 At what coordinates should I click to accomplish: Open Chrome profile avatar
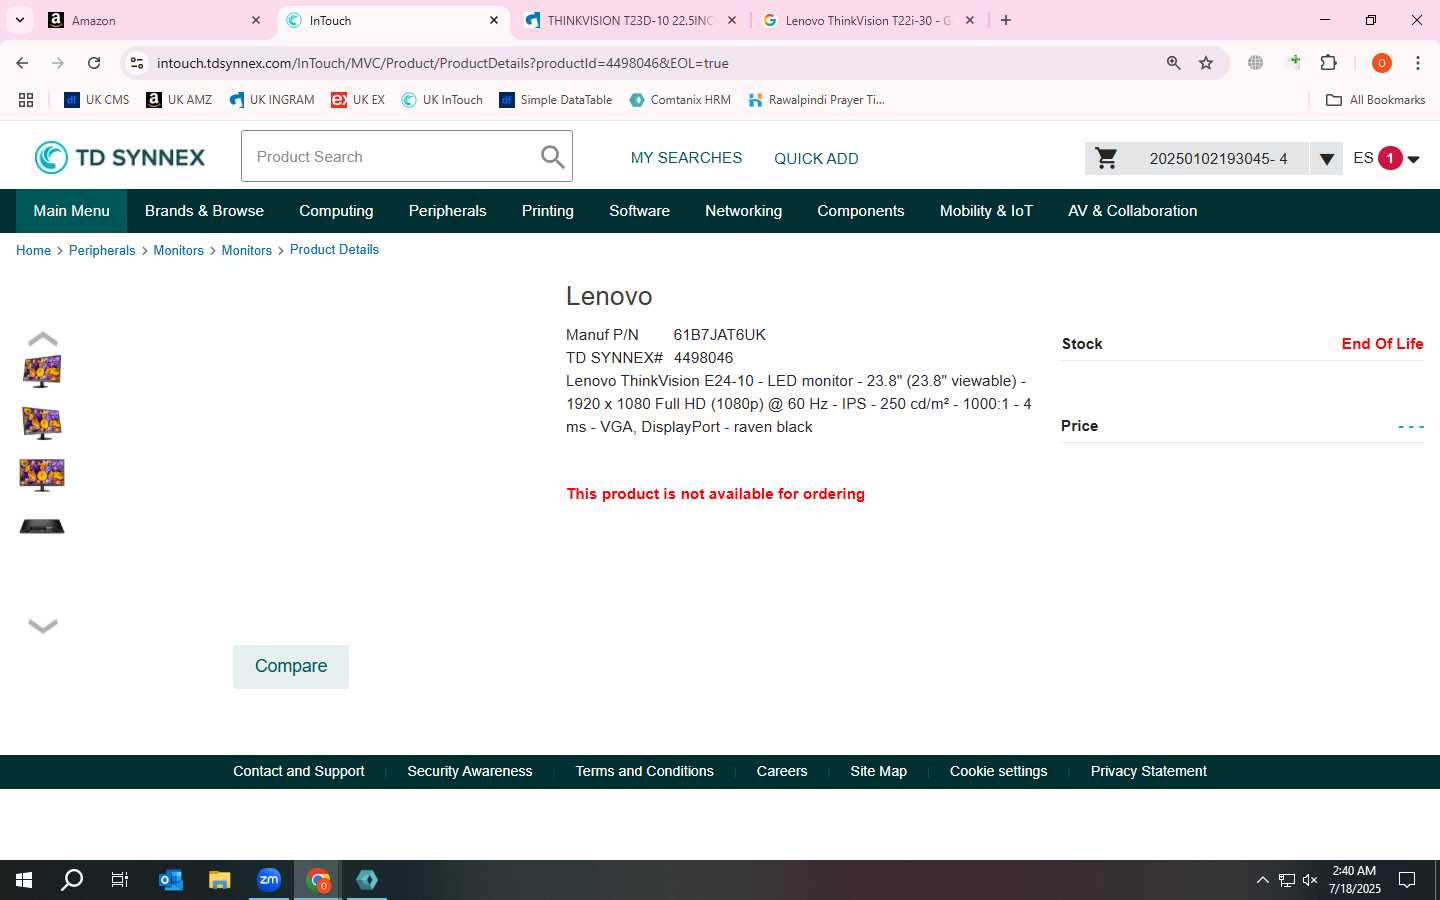click(1382, 63)
